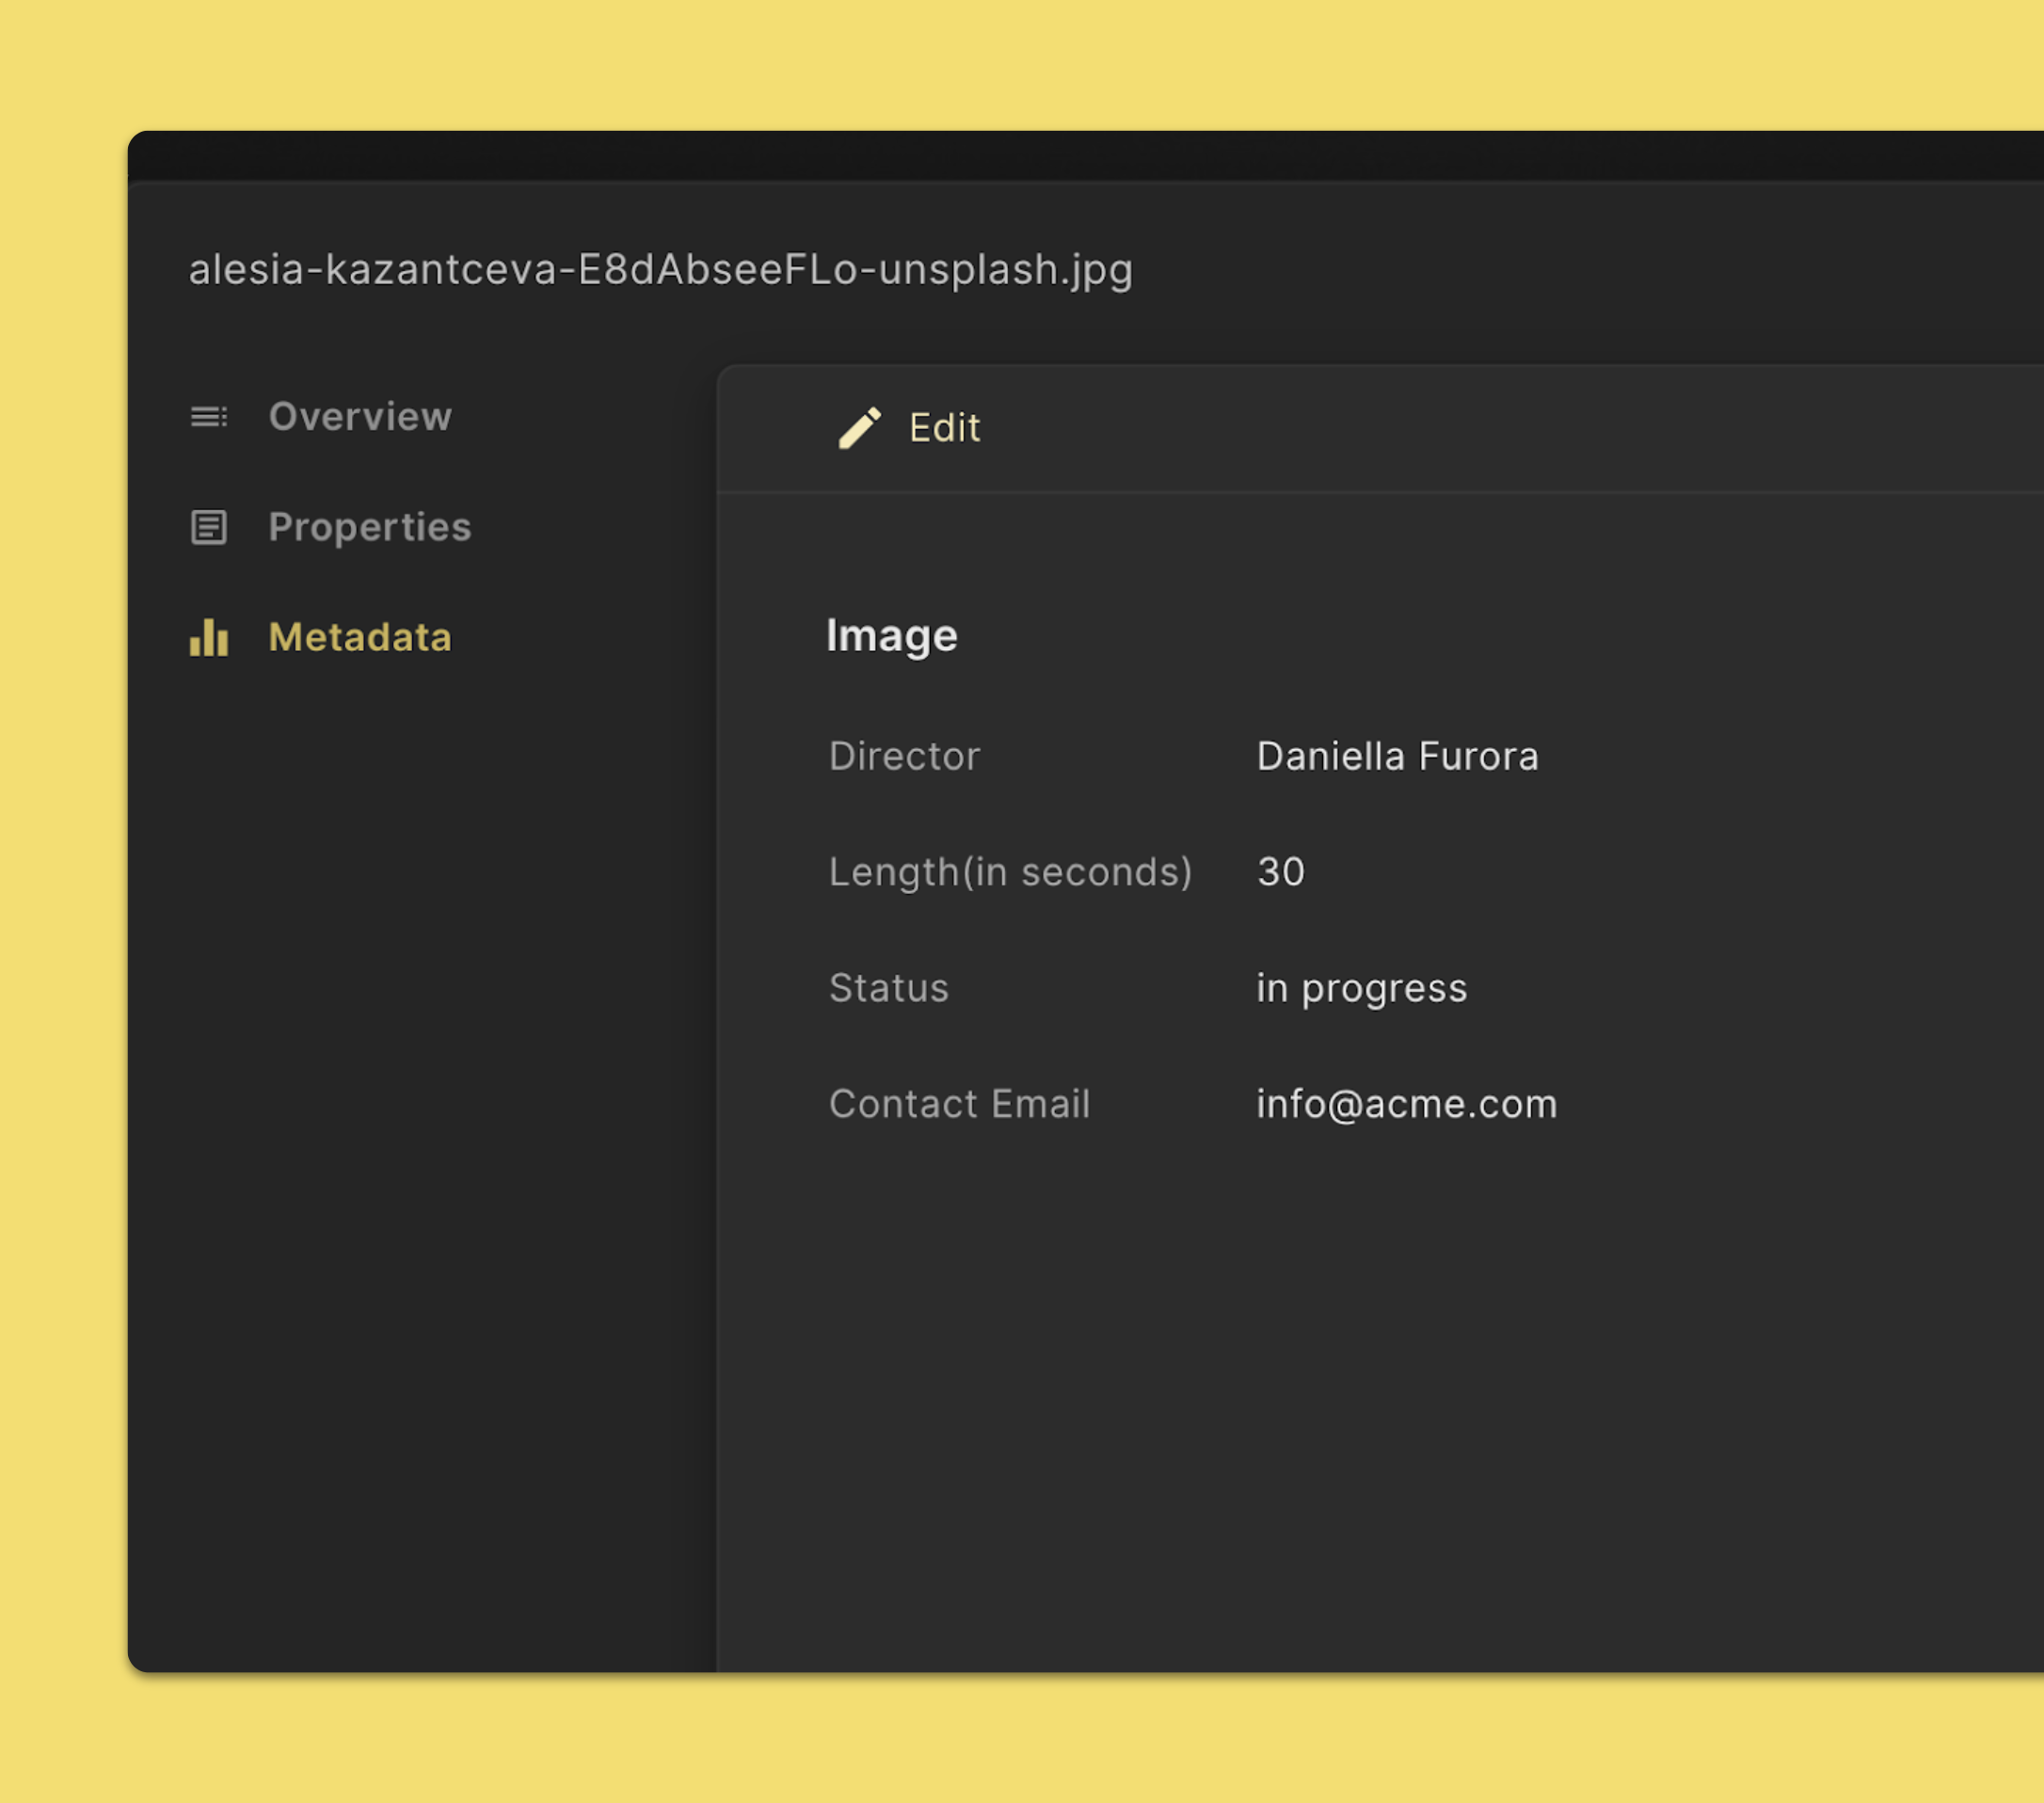Select the status value in progress

[1362, 989]
